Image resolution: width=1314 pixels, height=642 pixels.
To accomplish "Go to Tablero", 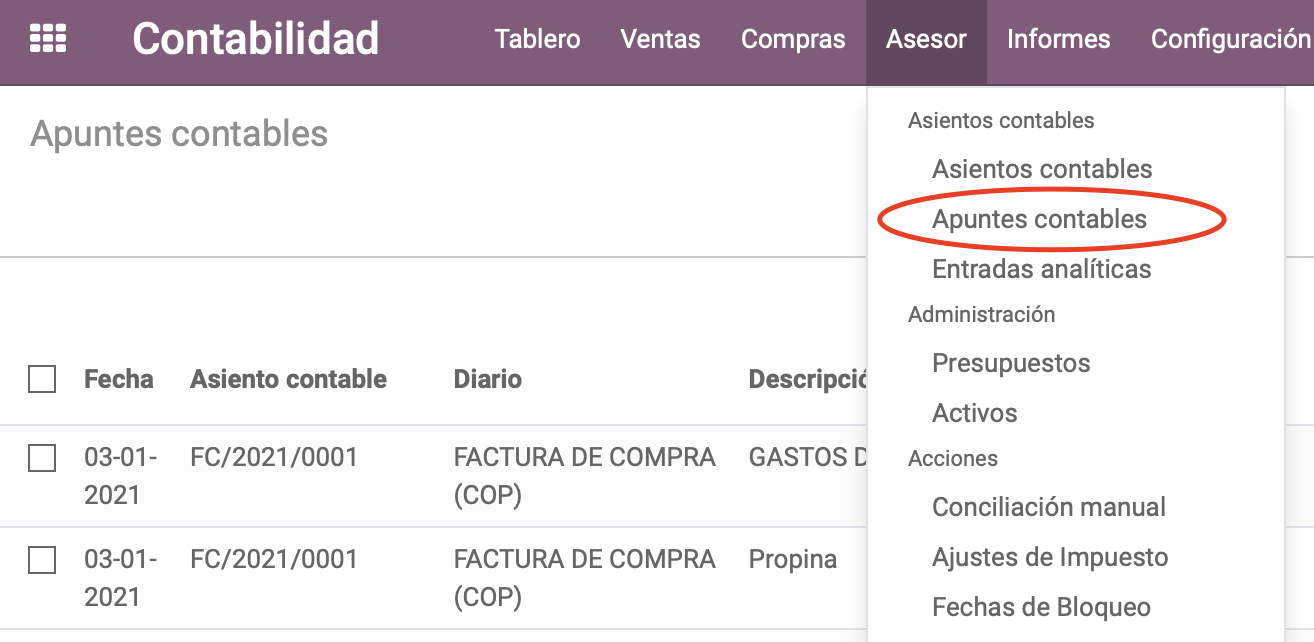I will (537, 40).
